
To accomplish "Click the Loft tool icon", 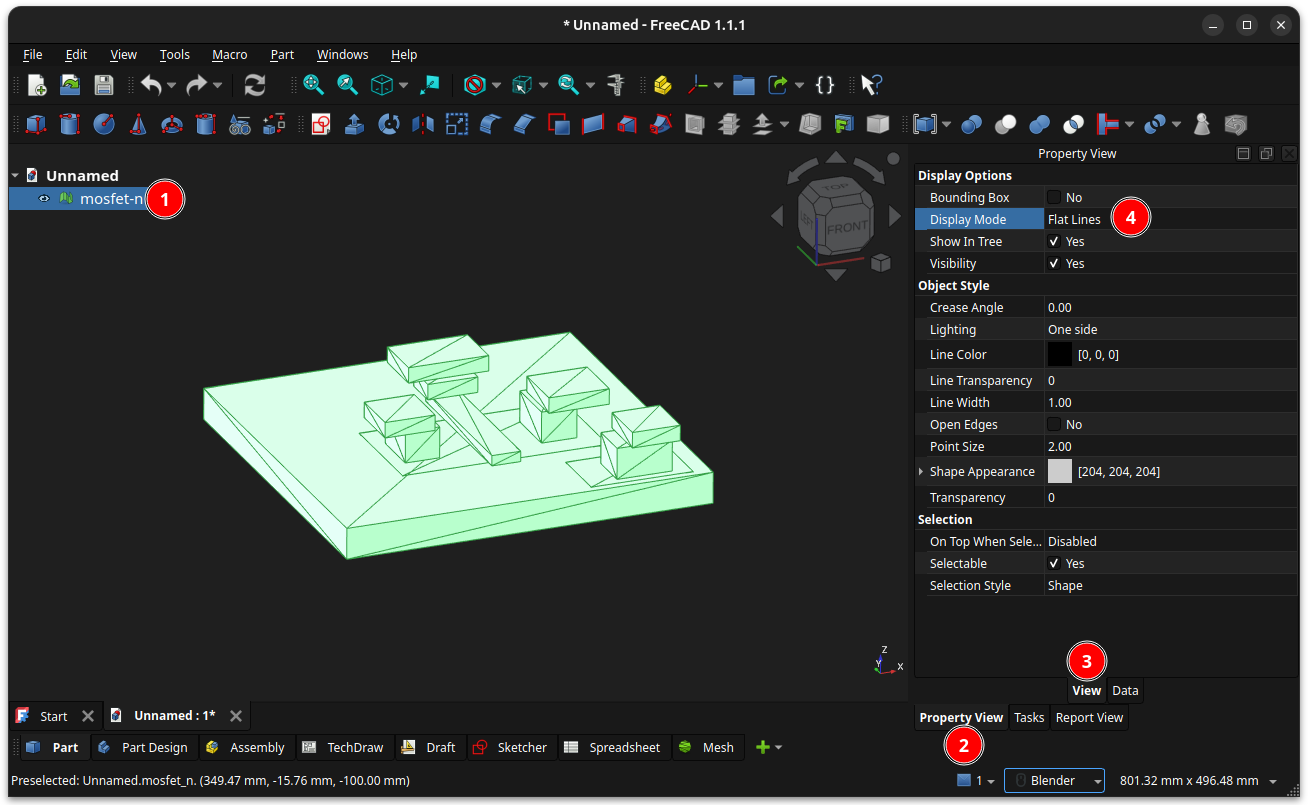I will pos(627,124).
